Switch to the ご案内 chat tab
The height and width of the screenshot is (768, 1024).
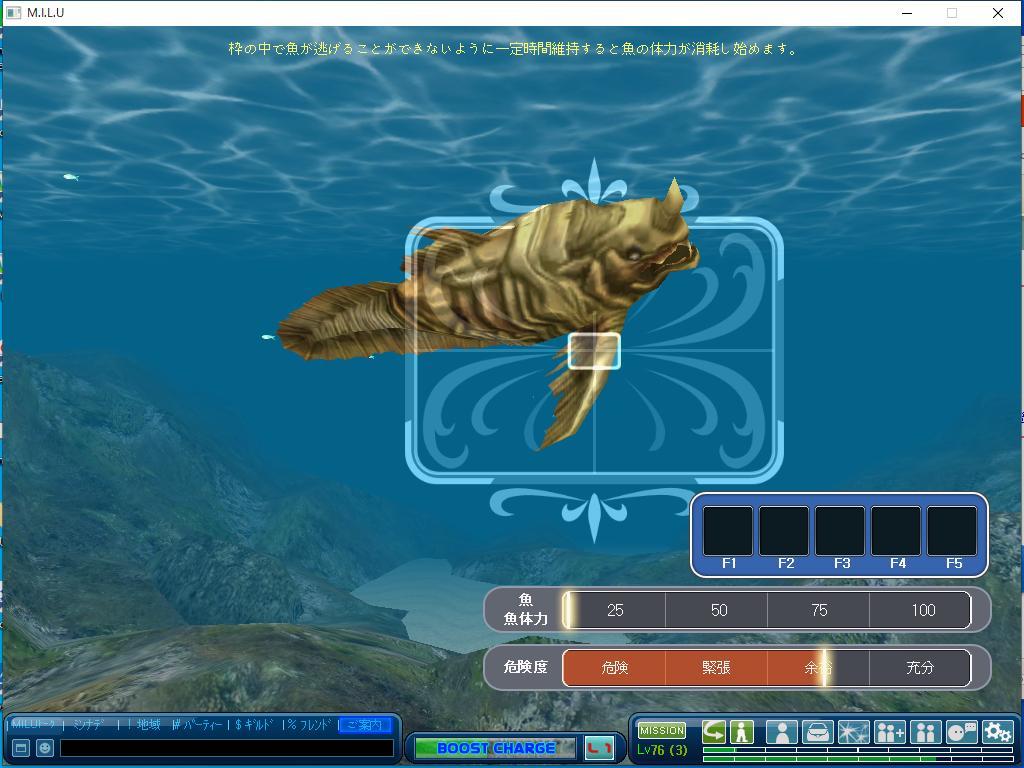pyautogui.click(x=364, y=725)
